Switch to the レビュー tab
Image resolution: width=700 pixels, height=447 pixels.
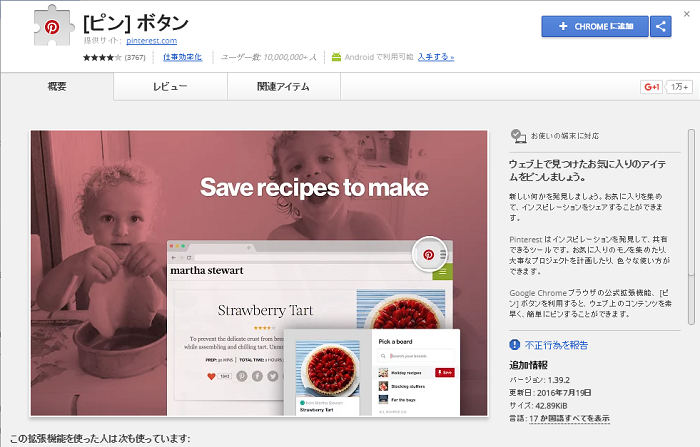click(170, 87)
